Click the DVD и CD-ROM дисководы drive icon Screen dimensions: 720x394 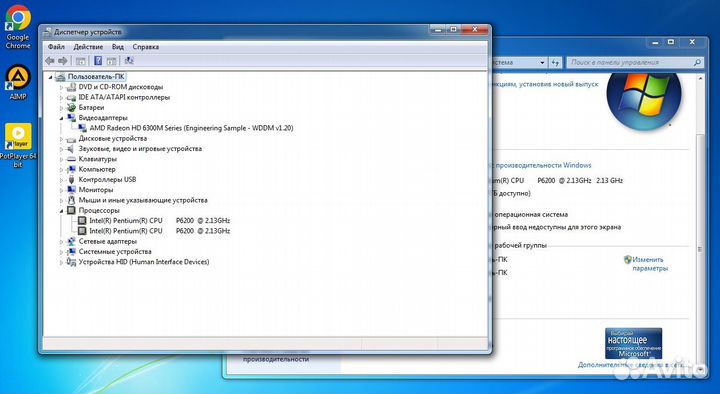click(x=71, y=87)
